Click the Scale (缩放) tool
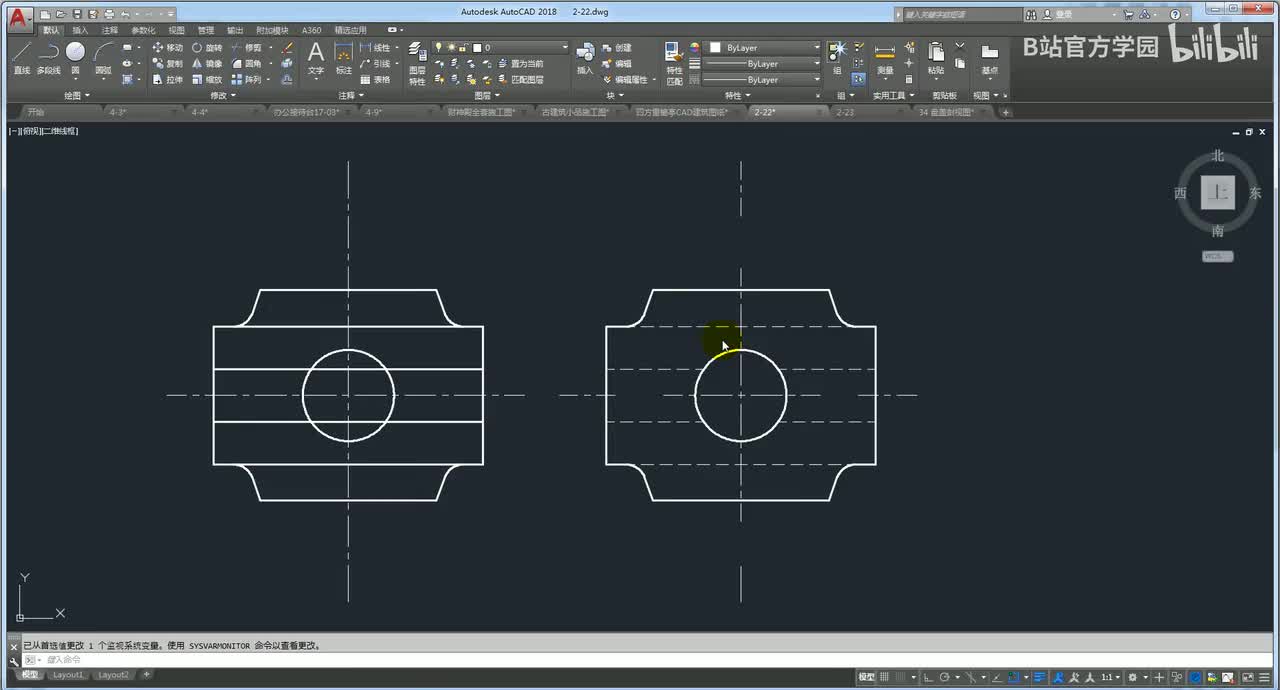Viewport: 1280px width, 690px height. click(x=207, y=80)
